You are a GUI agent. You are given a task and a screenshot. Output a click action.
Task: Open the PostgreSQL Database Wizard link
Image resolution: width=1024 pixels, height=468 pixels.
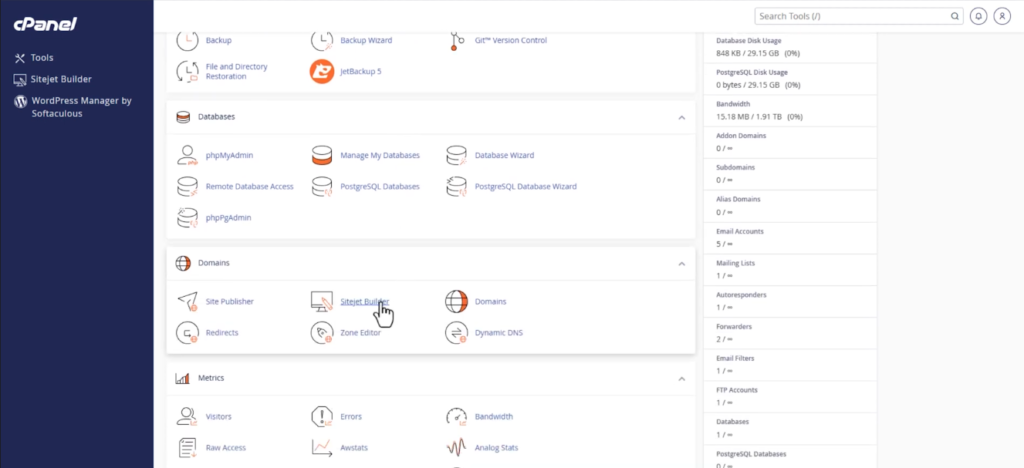click(525, 186)
